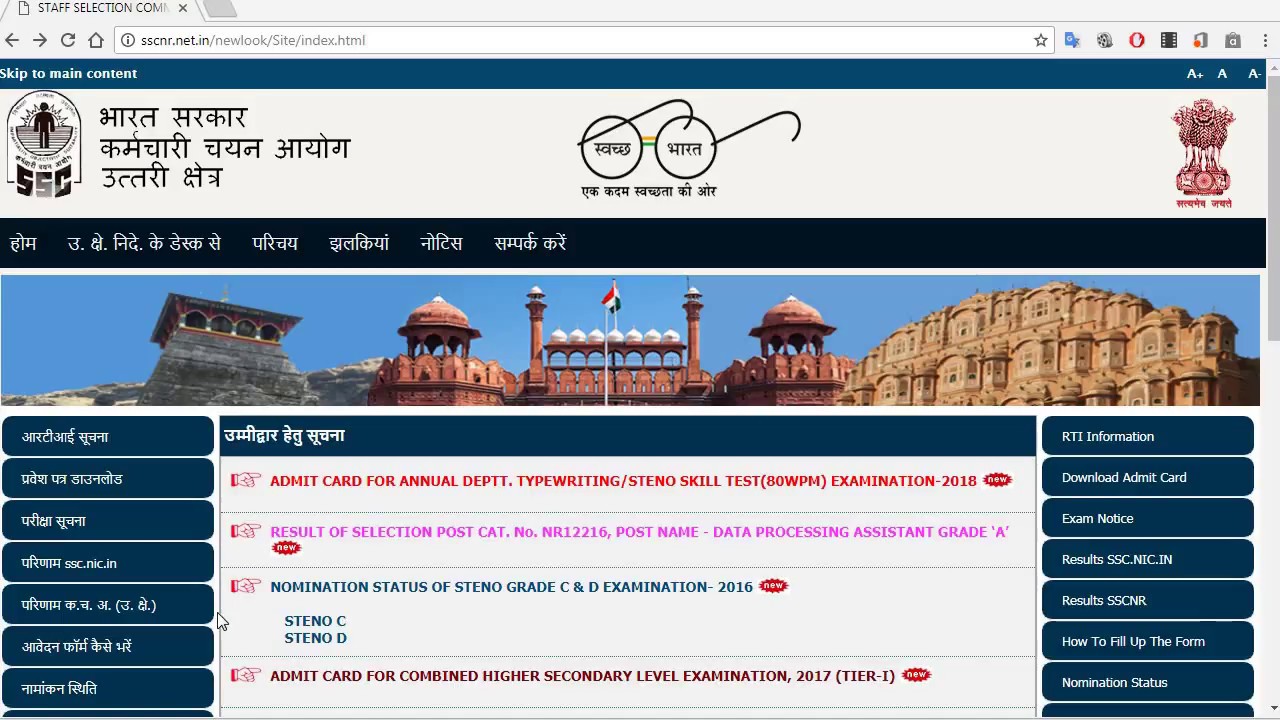Open the Nomination Status right button

tap(1148, 682)
